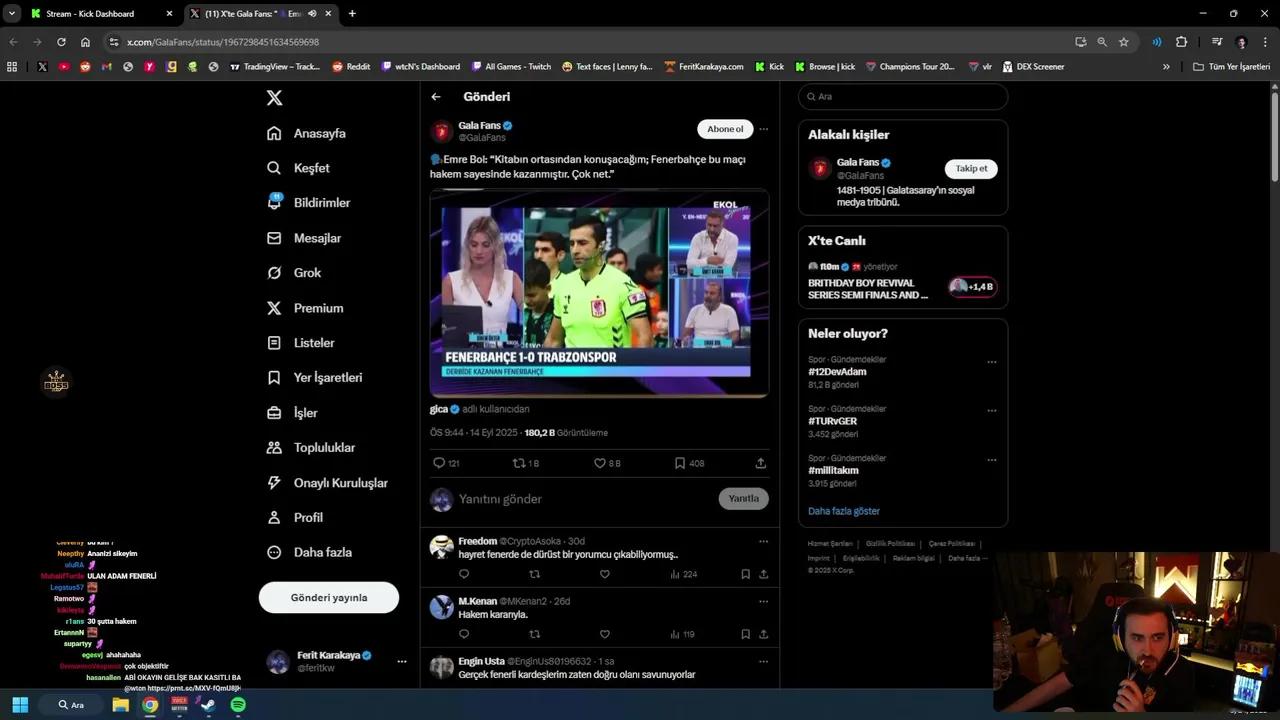The image size is (1280, 720).
Task: Open the #12DevAdam trend
Action: (x=837, y=372)
